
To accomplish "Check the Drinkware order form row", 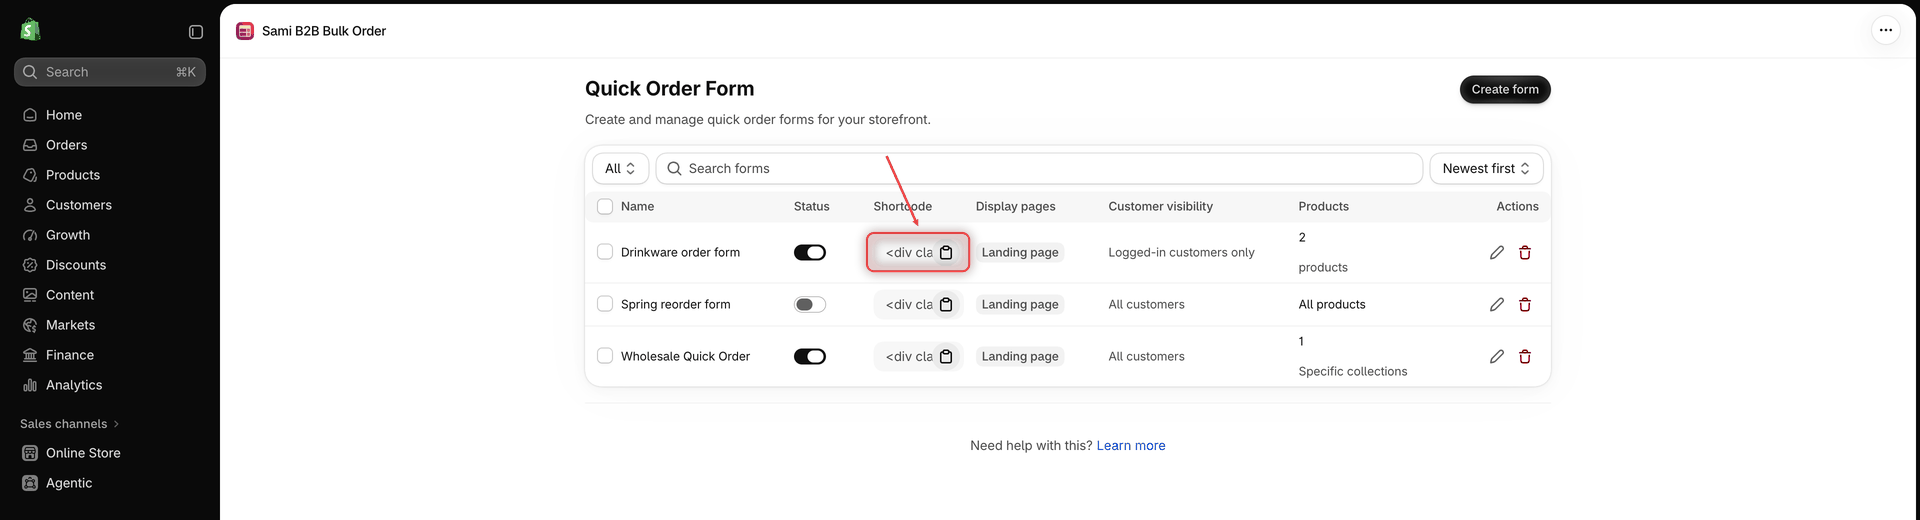I will coord(605,252).
